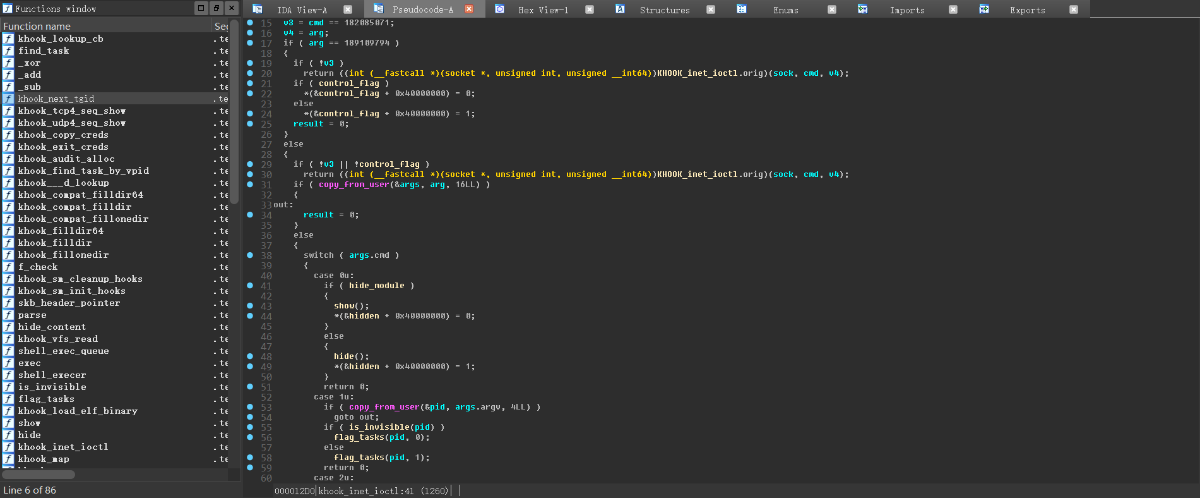Open the Imports tab
The width and height of the screenshot is (1200, 498).
[x=907, y=9]
